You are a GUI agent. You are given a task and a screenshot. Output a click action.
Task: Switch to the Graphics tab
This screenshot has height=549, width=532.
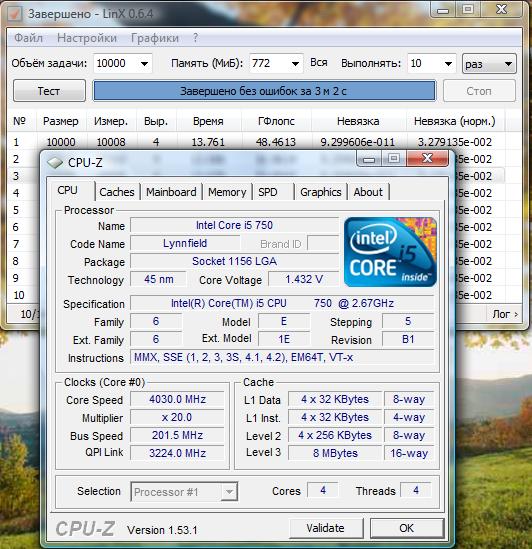tap(321, 192)
